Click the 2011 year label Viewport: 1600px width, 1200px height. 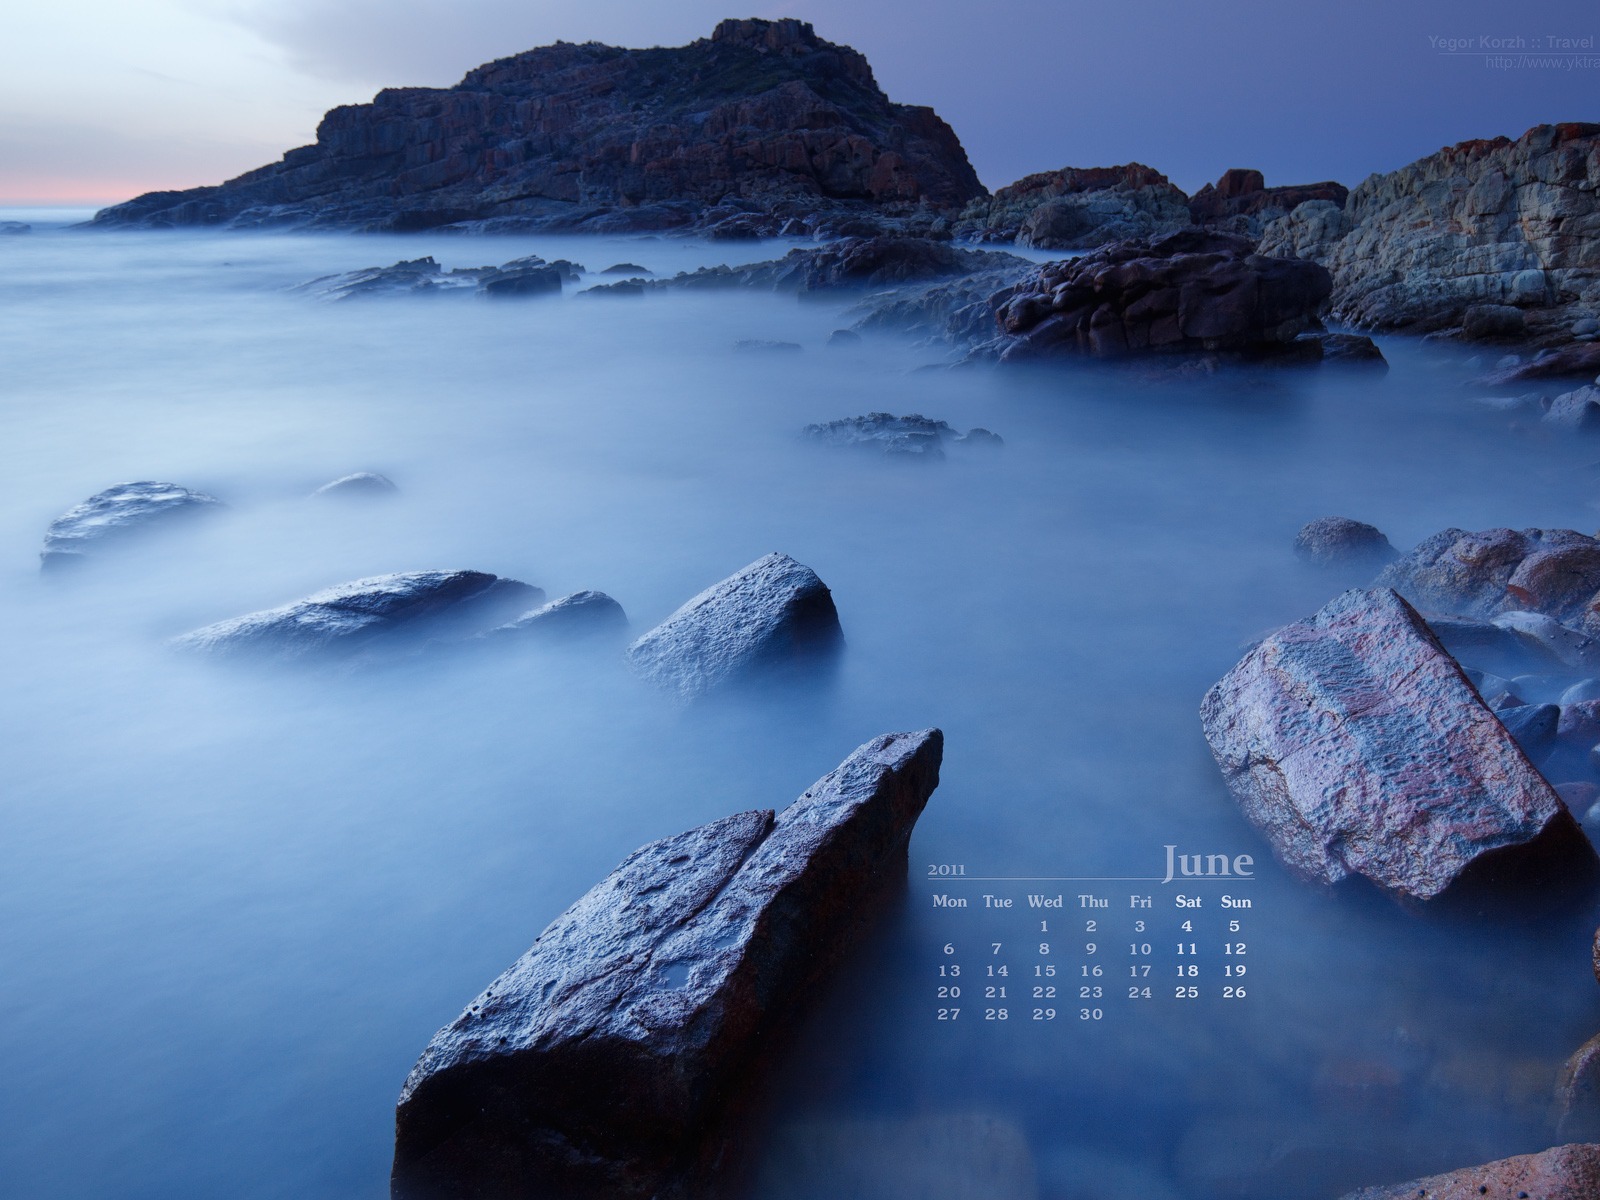click(947, 868)
